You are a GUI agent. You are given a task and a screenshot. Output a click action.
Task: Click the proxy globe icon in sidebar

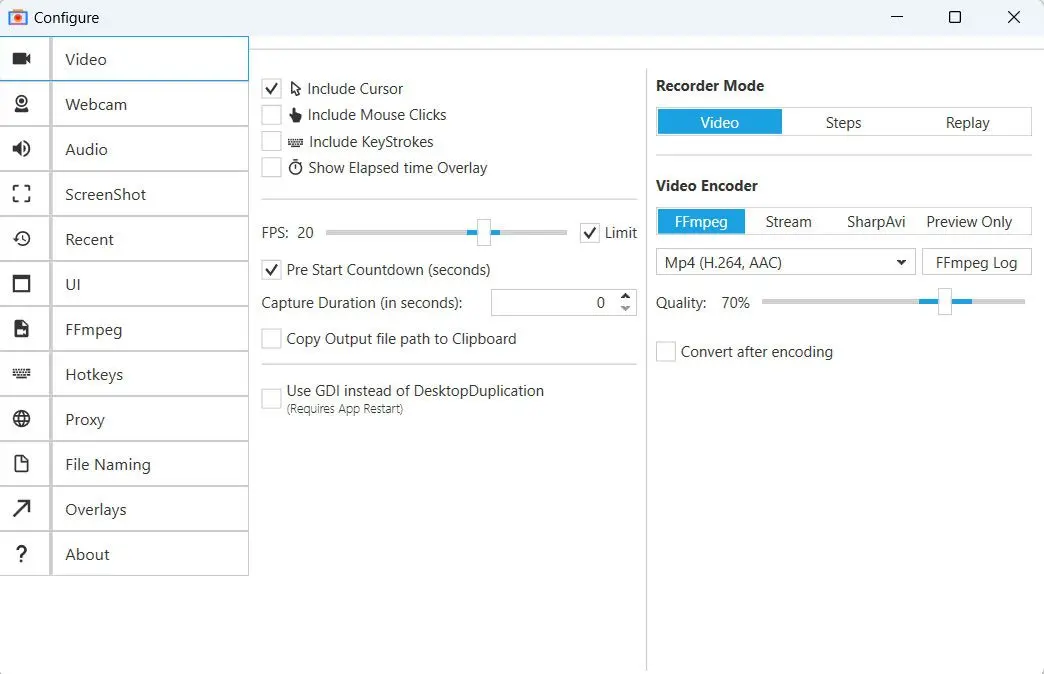click(x=22, y=418)
